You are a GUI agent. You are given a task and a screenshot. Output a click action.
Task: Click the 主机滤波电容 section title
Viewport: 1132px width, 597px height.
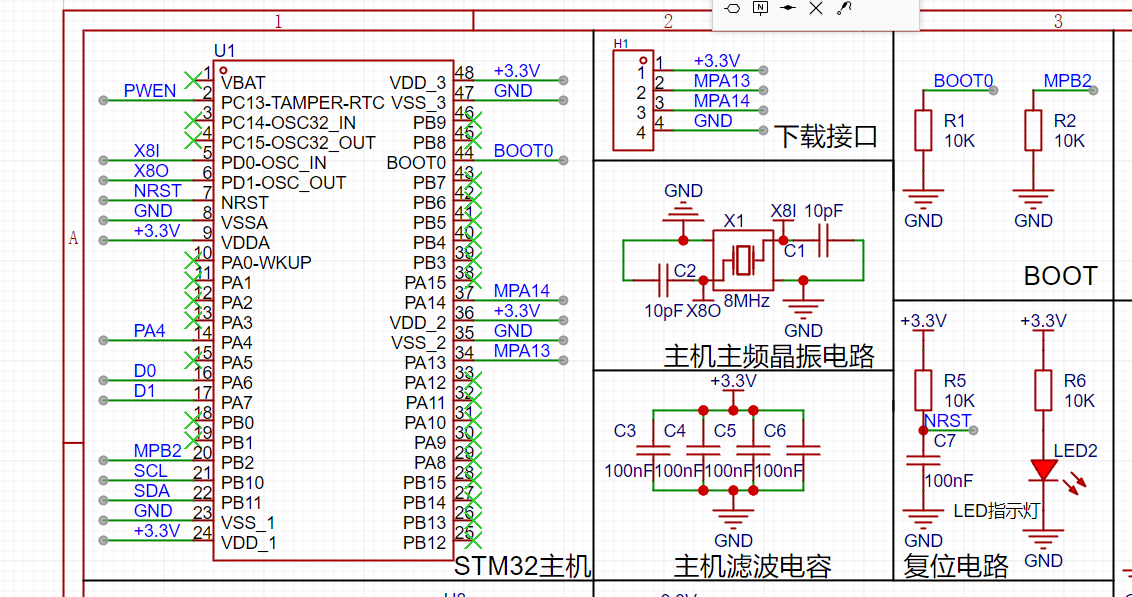click(x=752, y=565)
